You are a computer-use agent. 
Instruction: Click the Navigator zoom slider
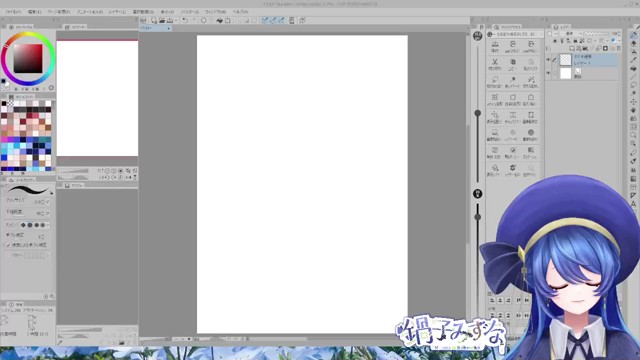coord(73,171)
